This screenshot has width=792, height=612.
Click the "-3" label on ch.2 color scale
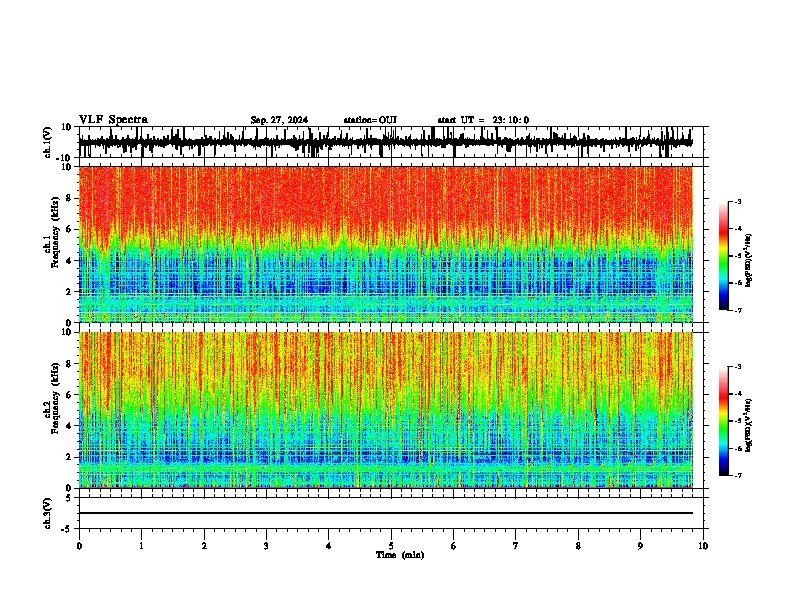point(738,367)
